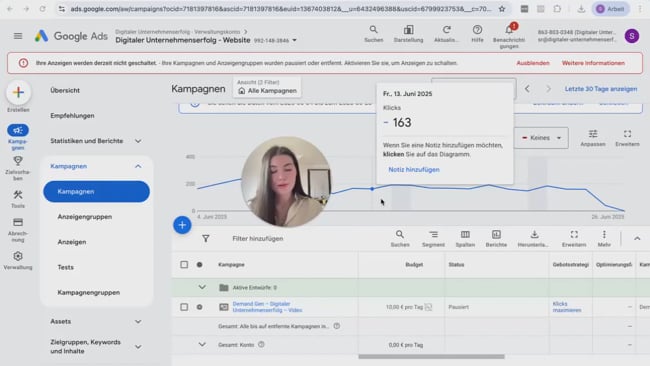Open the Zielvorhaben trophy icon

18,160
